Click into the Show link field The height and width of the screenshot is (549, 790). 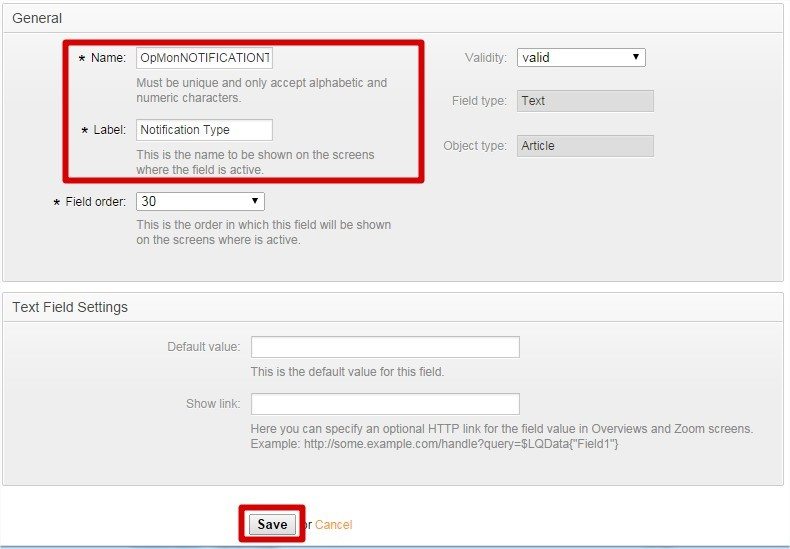385,404
